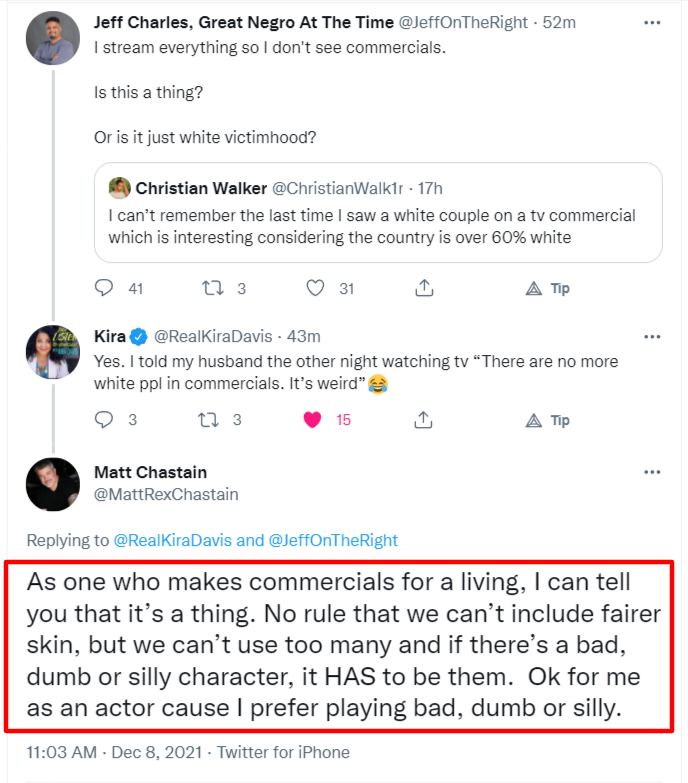Viewport: 688px width, 783px height.
Task: Click the Twitter for iPhone source link
Action: point(283,752)
